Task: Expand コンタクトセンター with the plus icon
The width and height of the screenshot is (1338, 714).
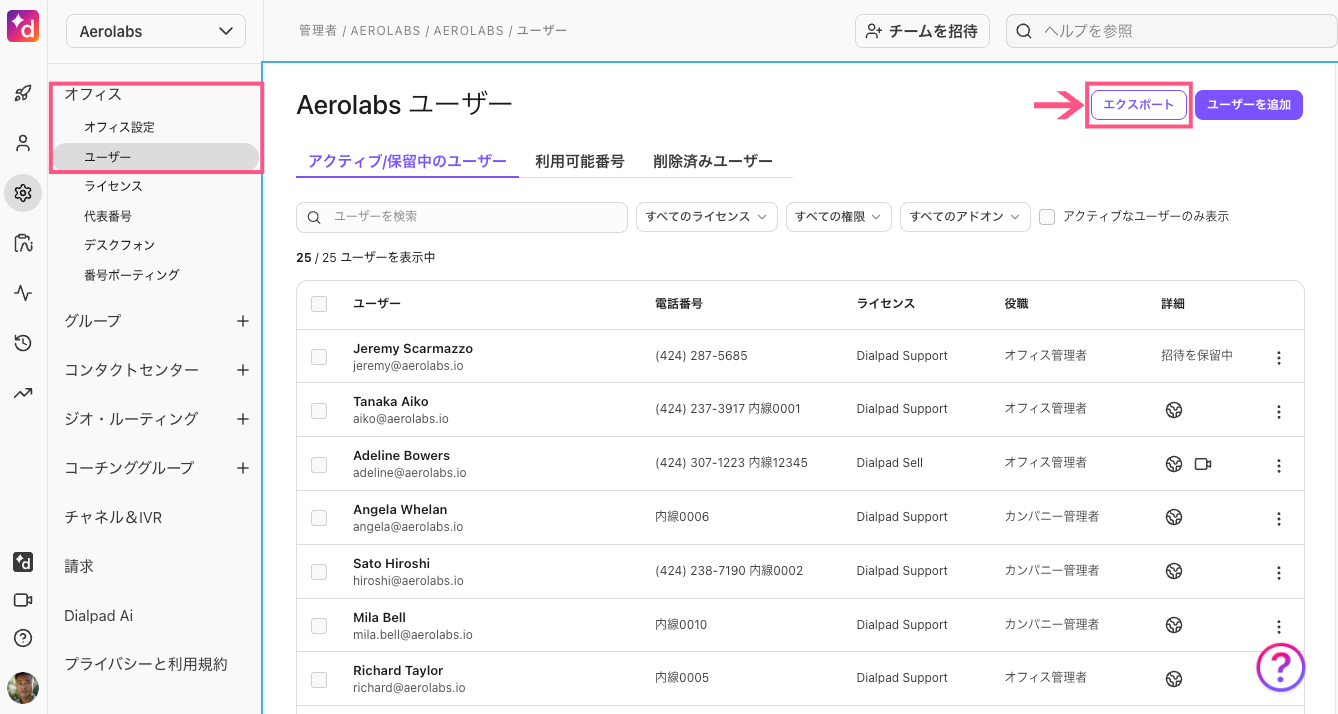Action: click(242, 370)
